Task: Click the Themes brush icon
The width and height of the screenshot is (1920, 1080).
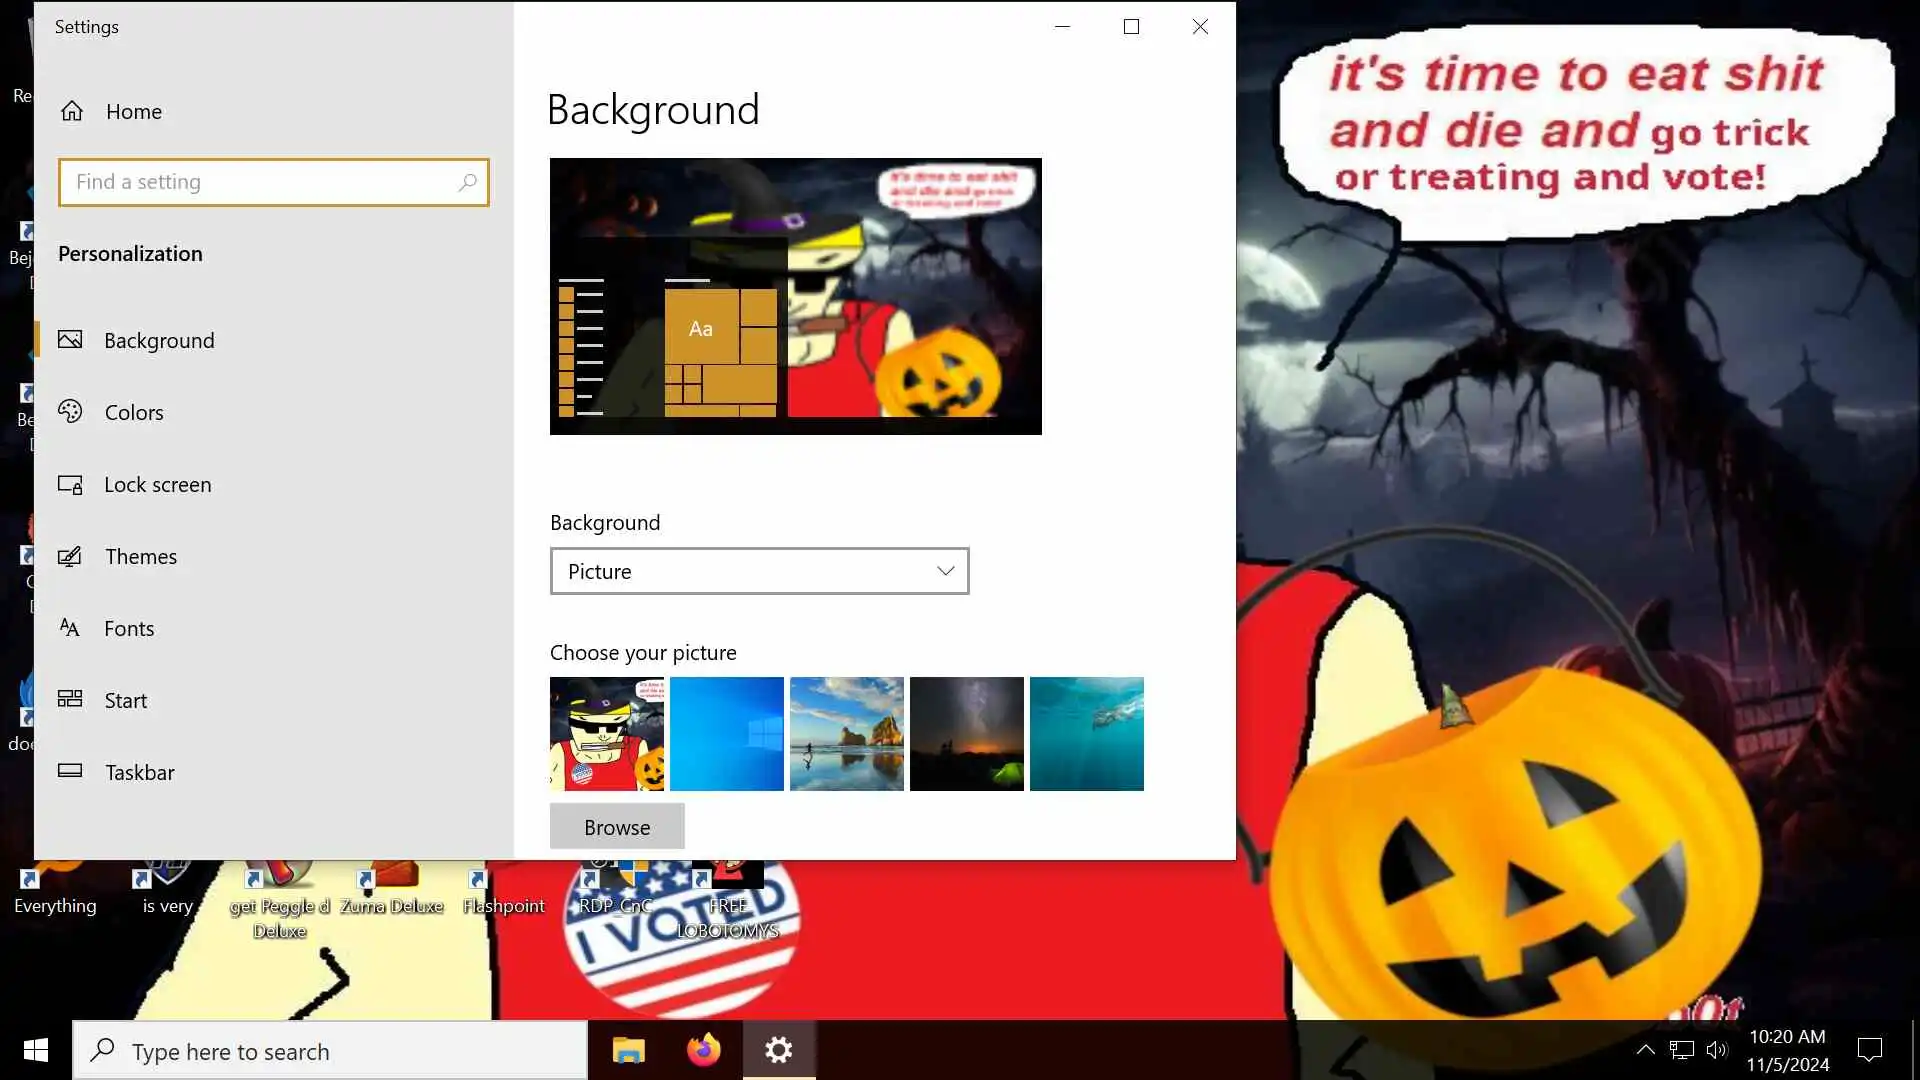Action: [70, 556]
